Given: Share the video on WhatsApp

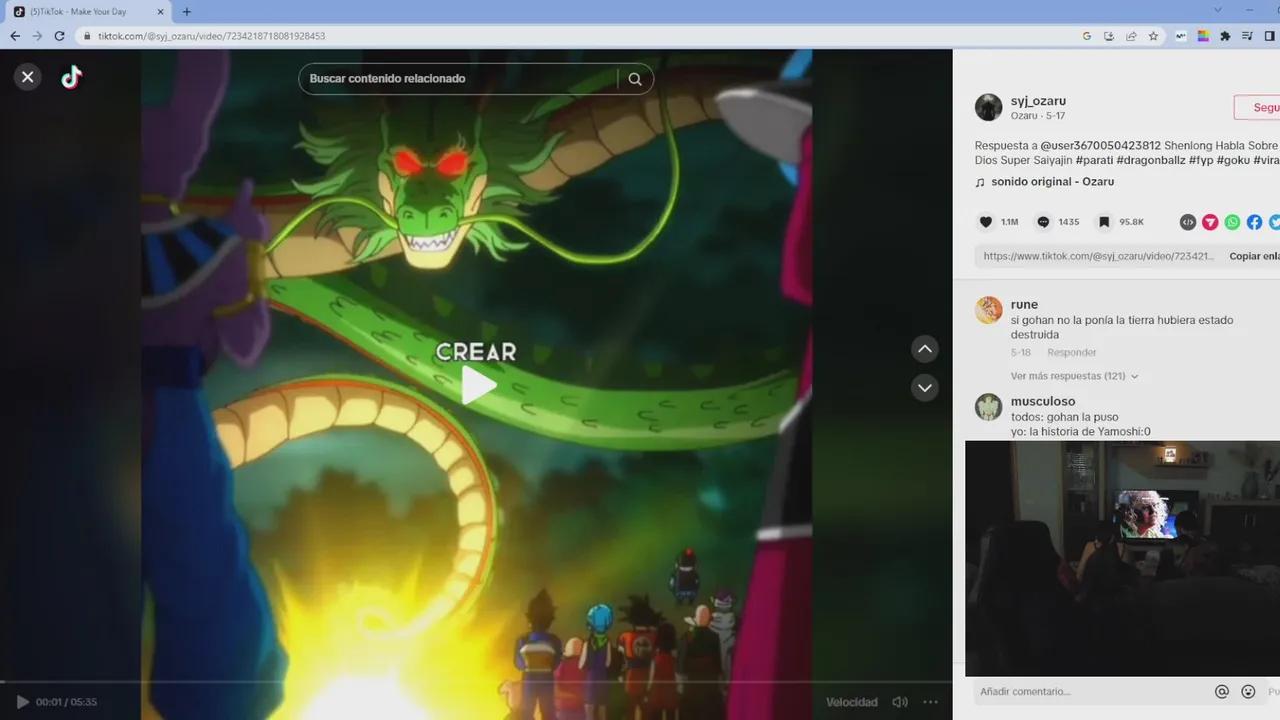Looking at the screenshot, I should 1232,222.
